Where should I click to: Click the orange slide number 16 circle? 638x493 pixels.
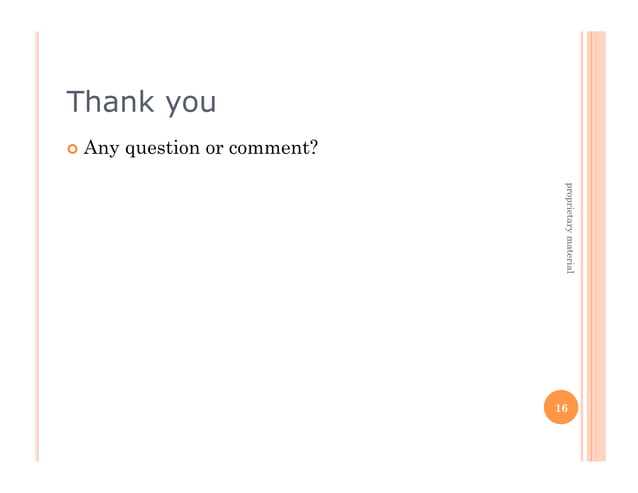561,407
